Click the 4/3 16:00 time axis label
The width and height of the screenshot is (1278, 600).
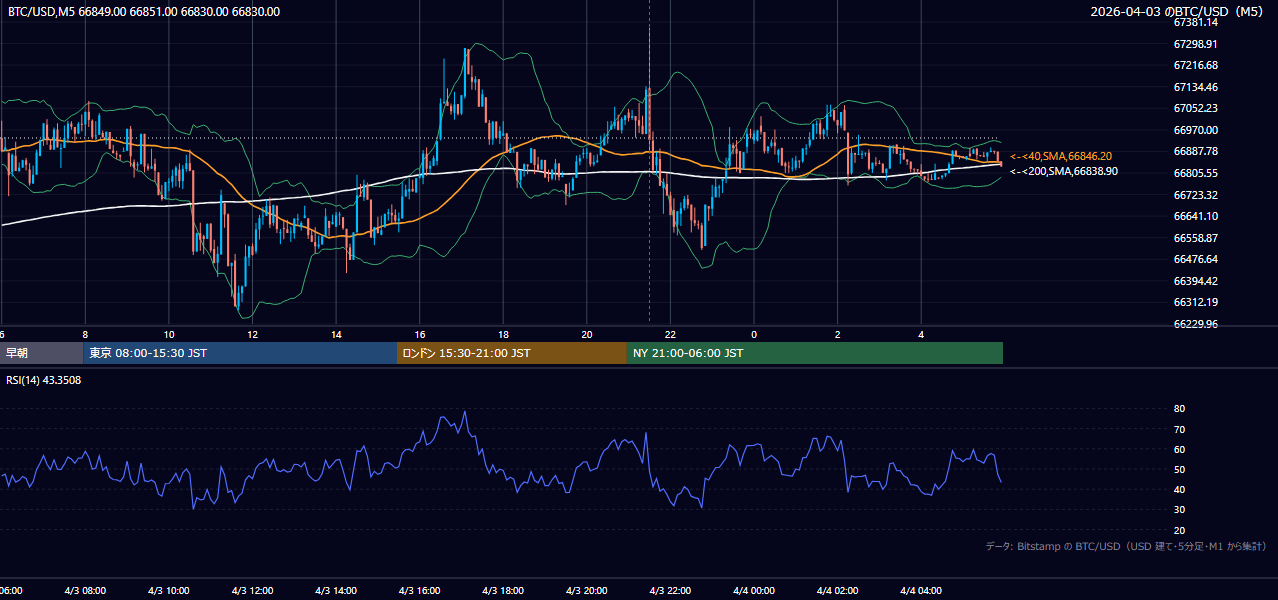coord(419,591)
